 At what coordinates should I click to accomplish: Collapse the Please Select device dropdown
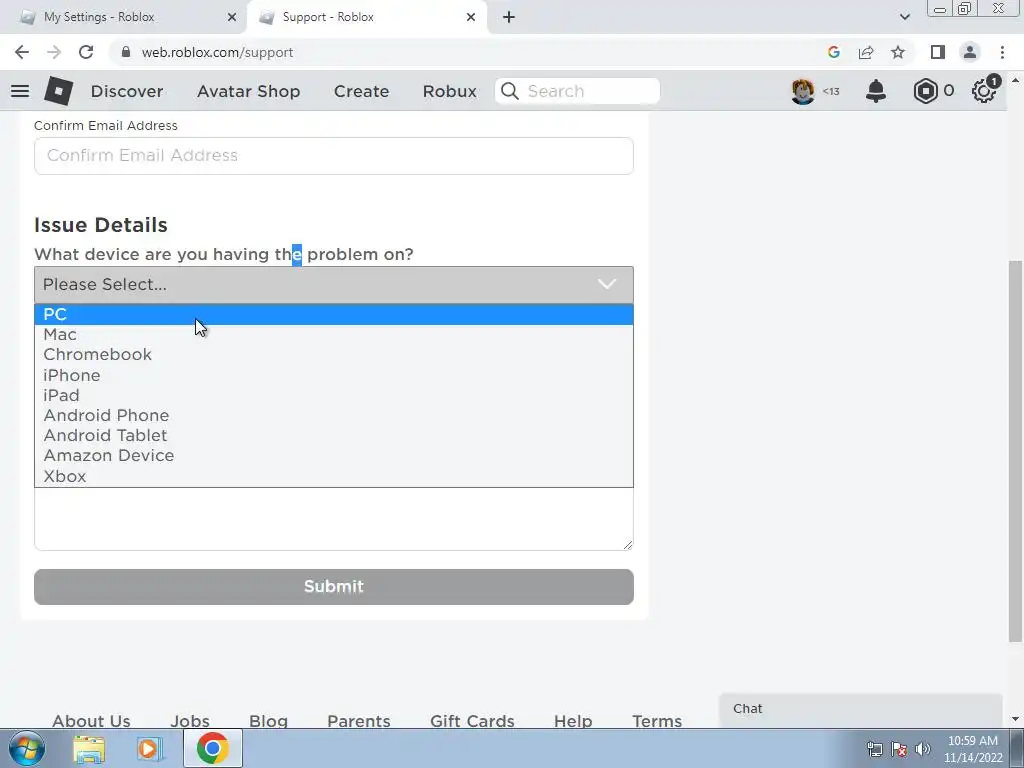[334, 284]
